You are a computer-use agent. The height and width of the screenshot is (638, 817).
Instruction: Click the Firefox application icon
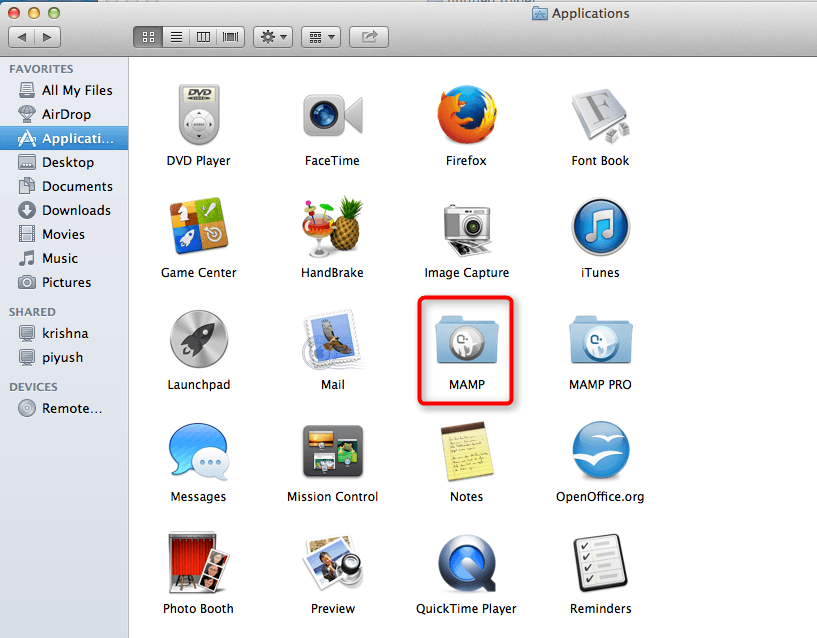tap(467, 115)
